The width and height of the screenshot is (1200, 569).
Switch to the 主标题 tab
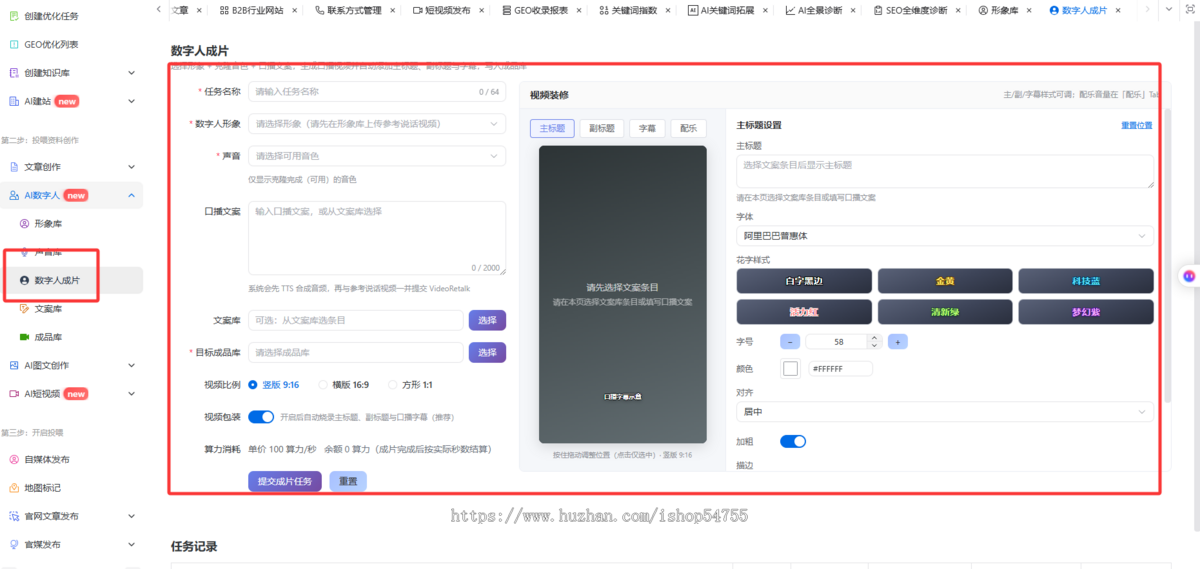[x=552, y=128]
